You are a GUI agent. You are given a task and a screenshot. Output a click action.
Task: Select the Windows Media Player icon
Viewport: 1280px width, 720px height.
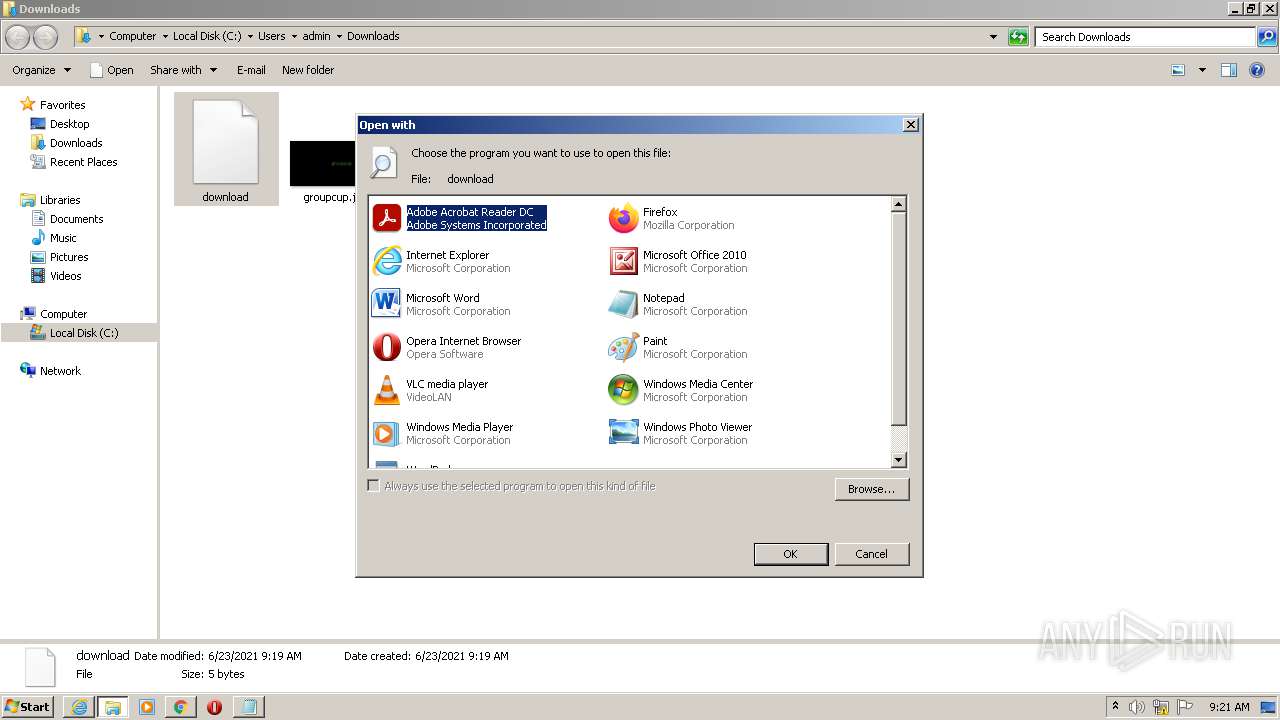(x=387, y=433)
